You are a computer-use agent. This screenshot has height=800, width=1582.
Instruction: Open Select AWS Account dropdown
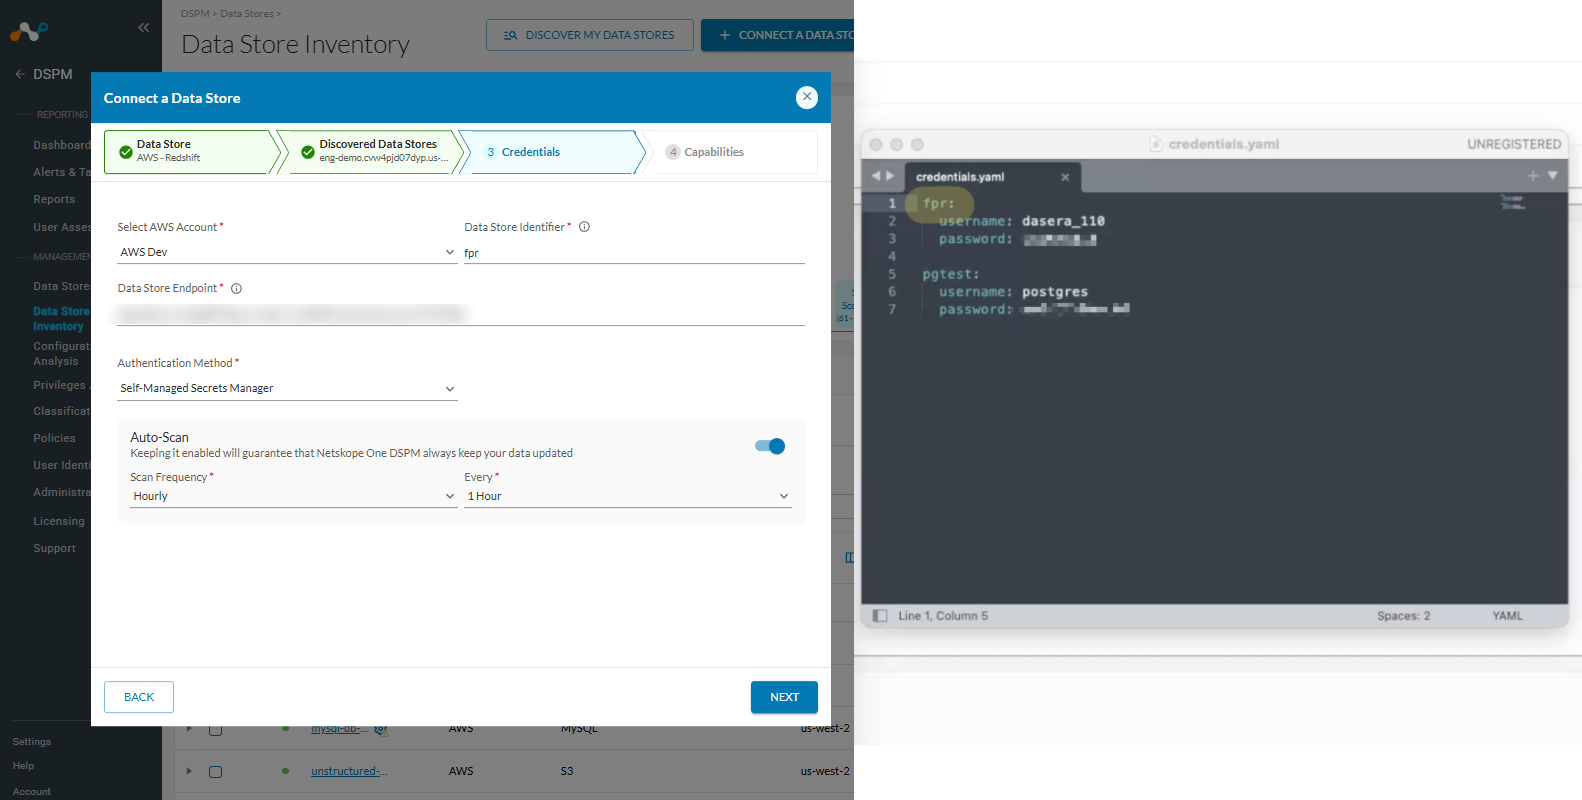287,252
